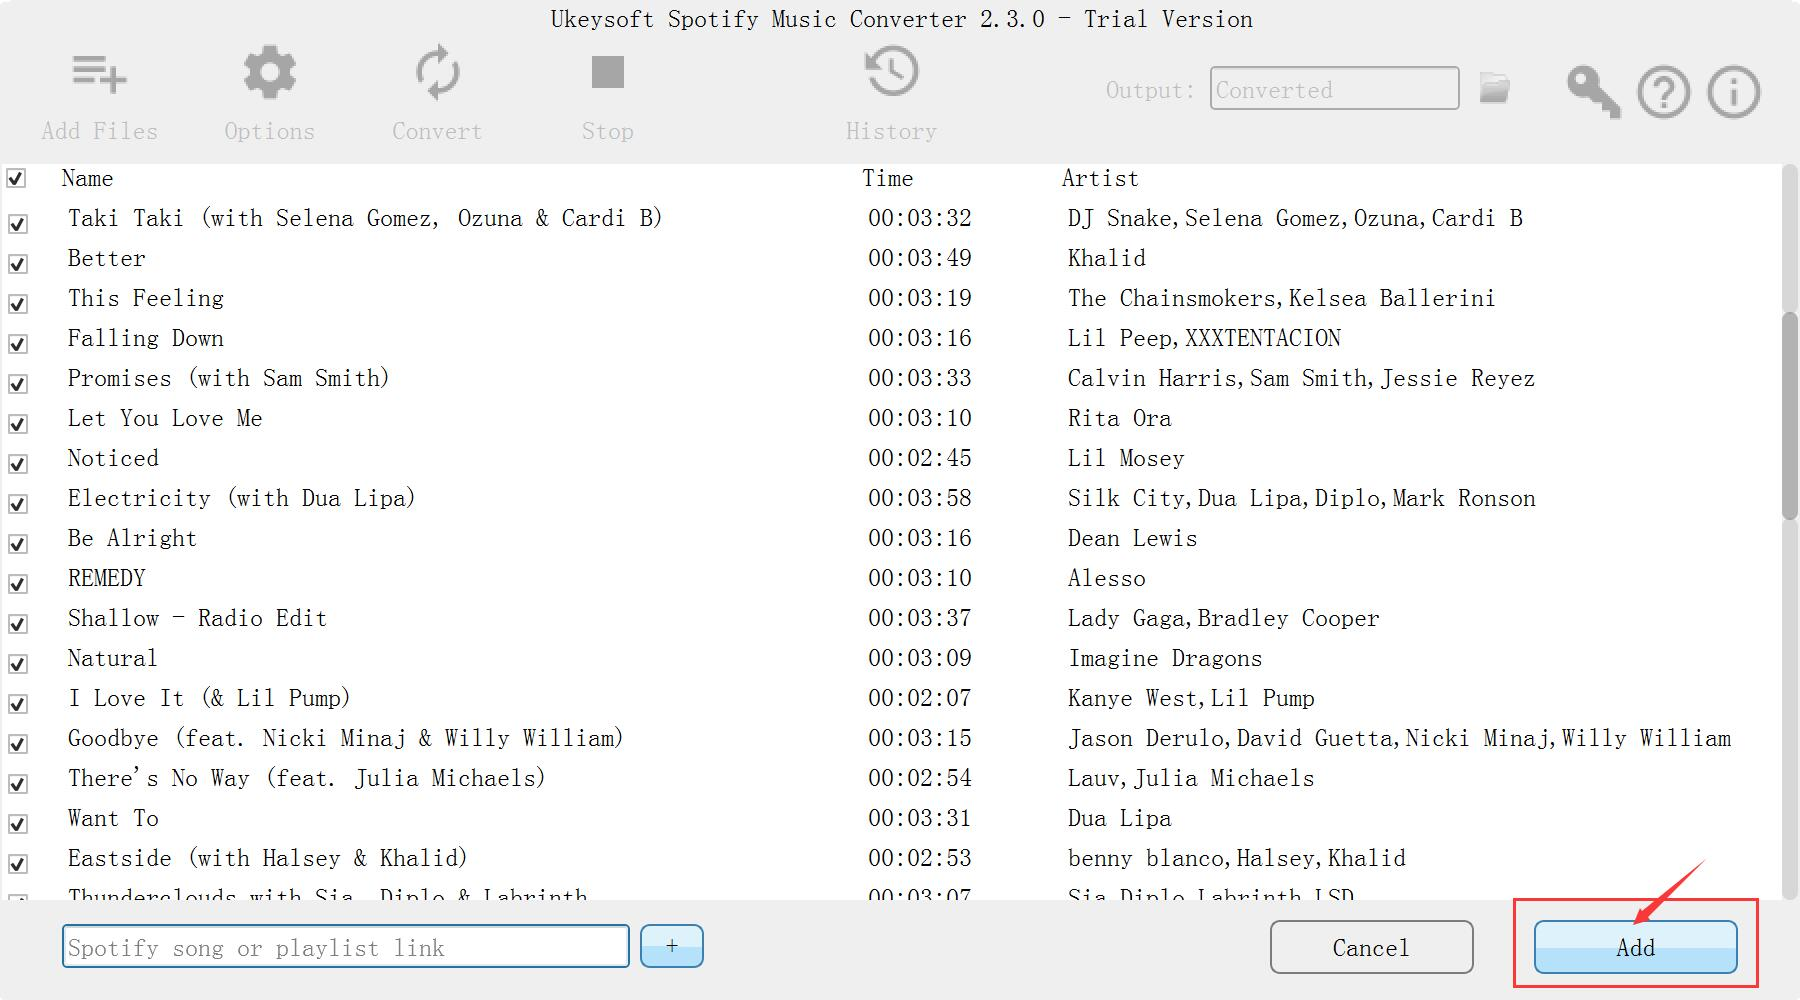Select the Be Alright title
This screenshot has height=1000, width=1800.
point(132,538)
